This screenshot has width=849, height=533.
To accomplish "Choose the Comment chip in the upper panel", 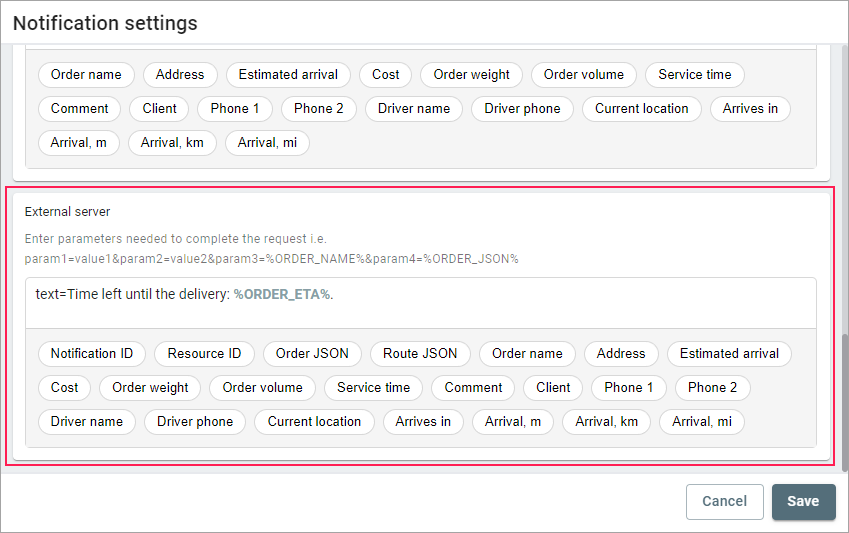I will [79, 109].
